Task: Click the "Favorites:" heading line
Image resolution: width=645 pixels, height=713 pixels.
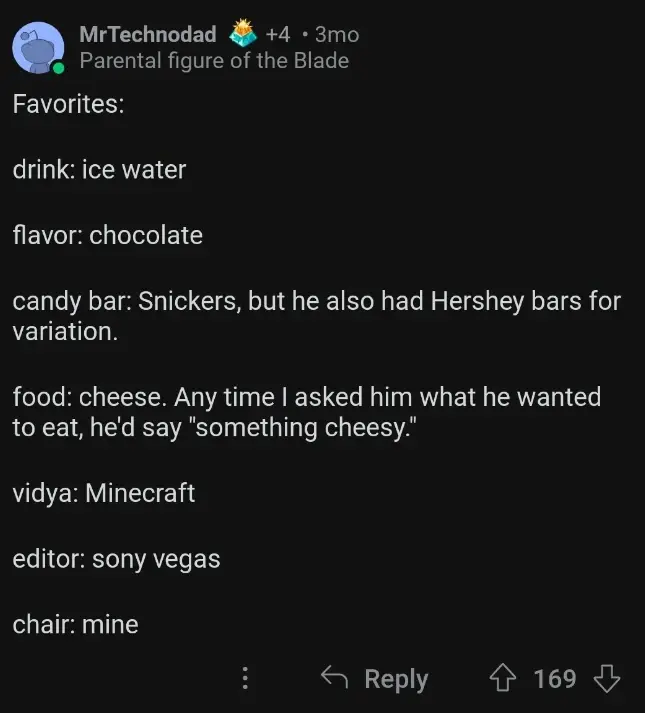Action: coord(68,104)
